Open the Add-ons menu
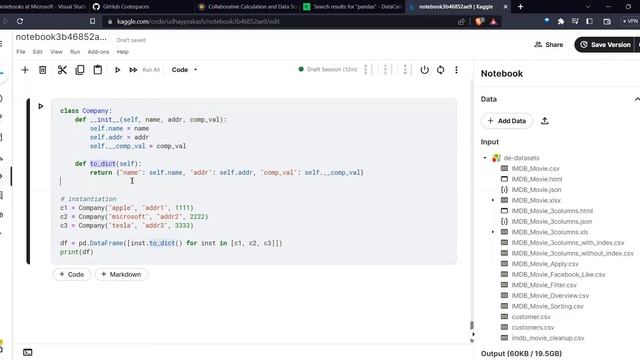 click(x=98, y=52)
